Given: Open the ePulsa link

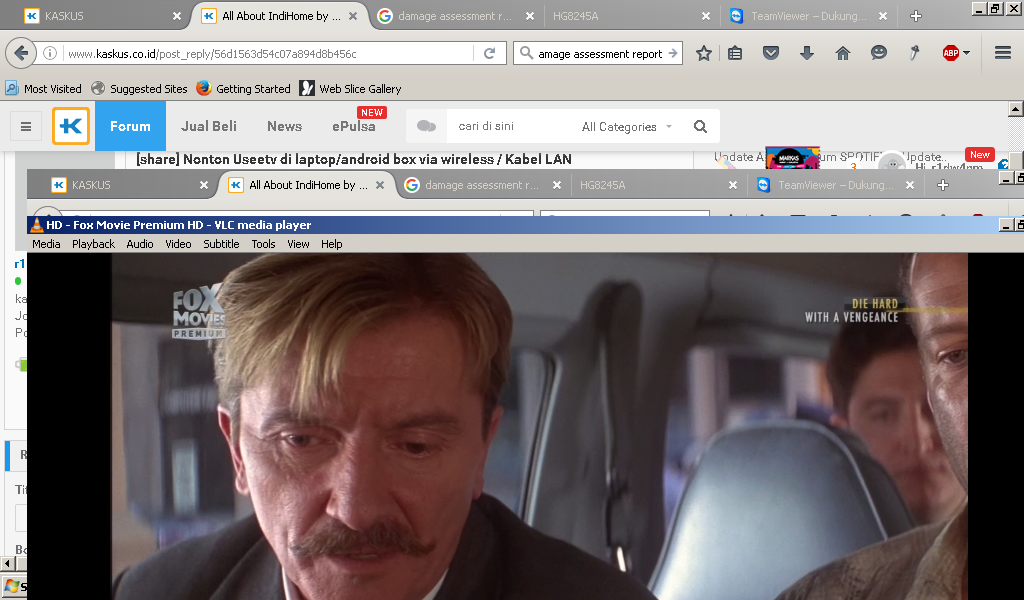Looking at the screenshot, I should 354,126.
